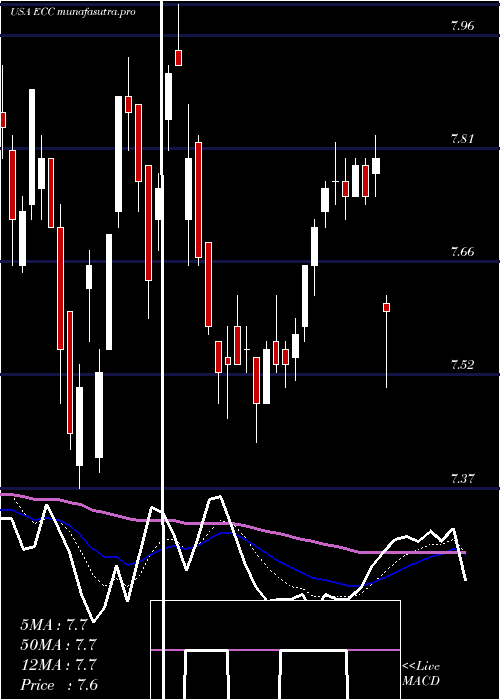Click the 5MA : 7.7 readout
Viewport: 500px width, 700px height.
point(53,625)
